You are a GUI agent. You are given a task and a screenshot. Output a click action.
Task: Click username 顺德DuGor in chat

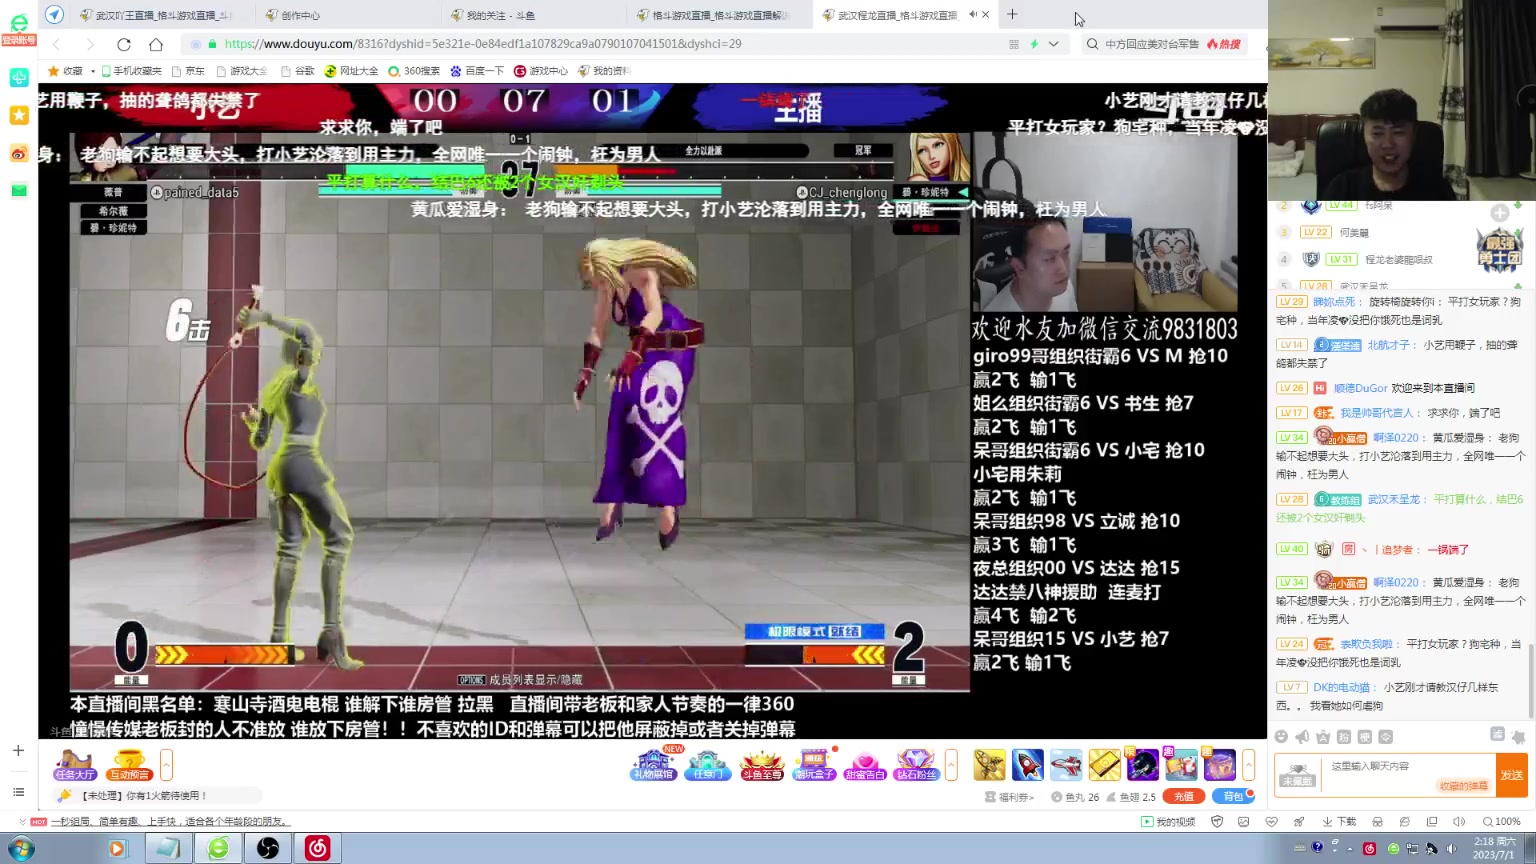pos(1360,388)
